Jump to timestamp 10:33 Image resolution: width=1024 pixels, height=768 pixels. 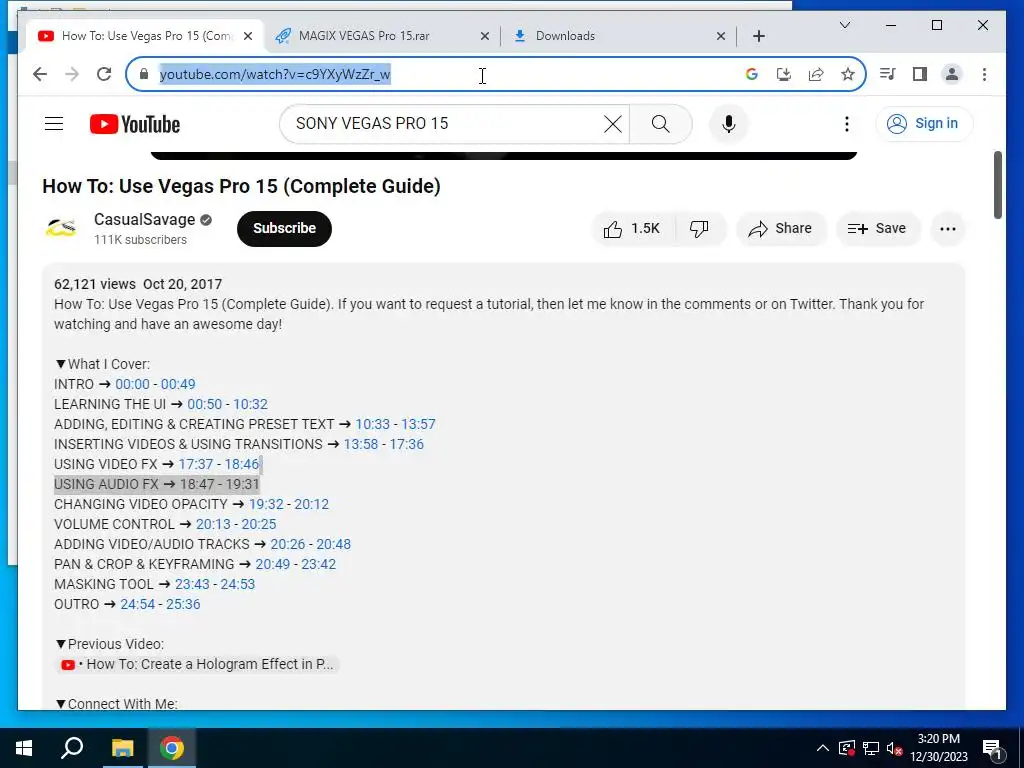click(x=372, y=424)
